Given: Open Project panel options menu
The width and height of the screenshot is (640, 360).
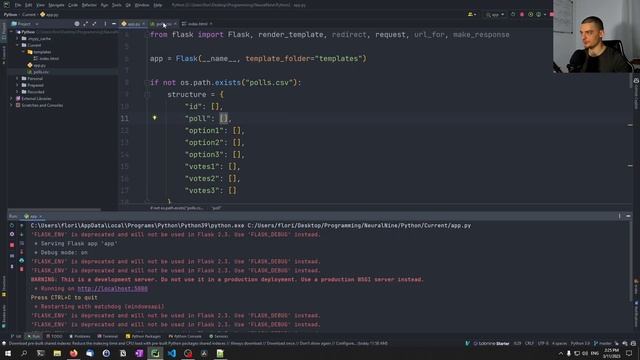Looking at the screenshot, I should (105, 24).
